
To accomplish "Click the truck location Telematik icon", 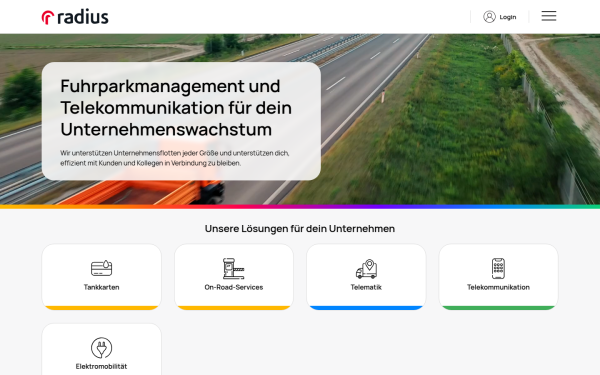I will pyautogui.click(x=366, y=269).
